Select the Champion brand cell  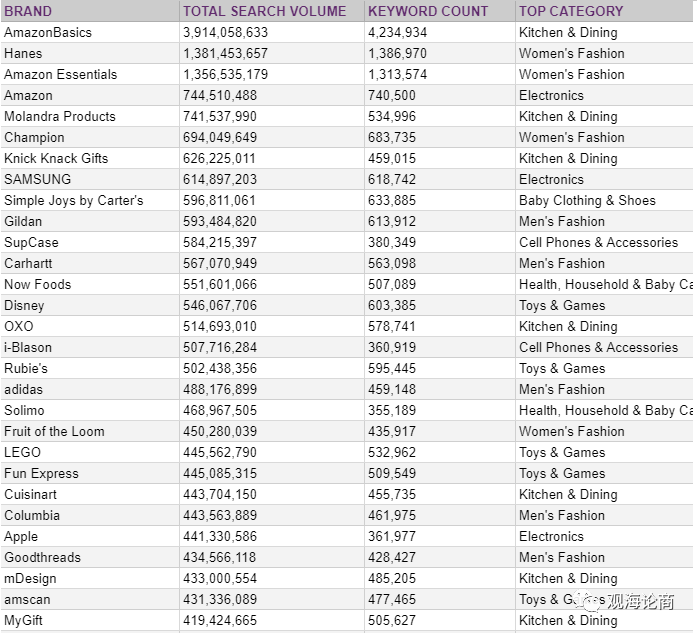tap(90, 137)
